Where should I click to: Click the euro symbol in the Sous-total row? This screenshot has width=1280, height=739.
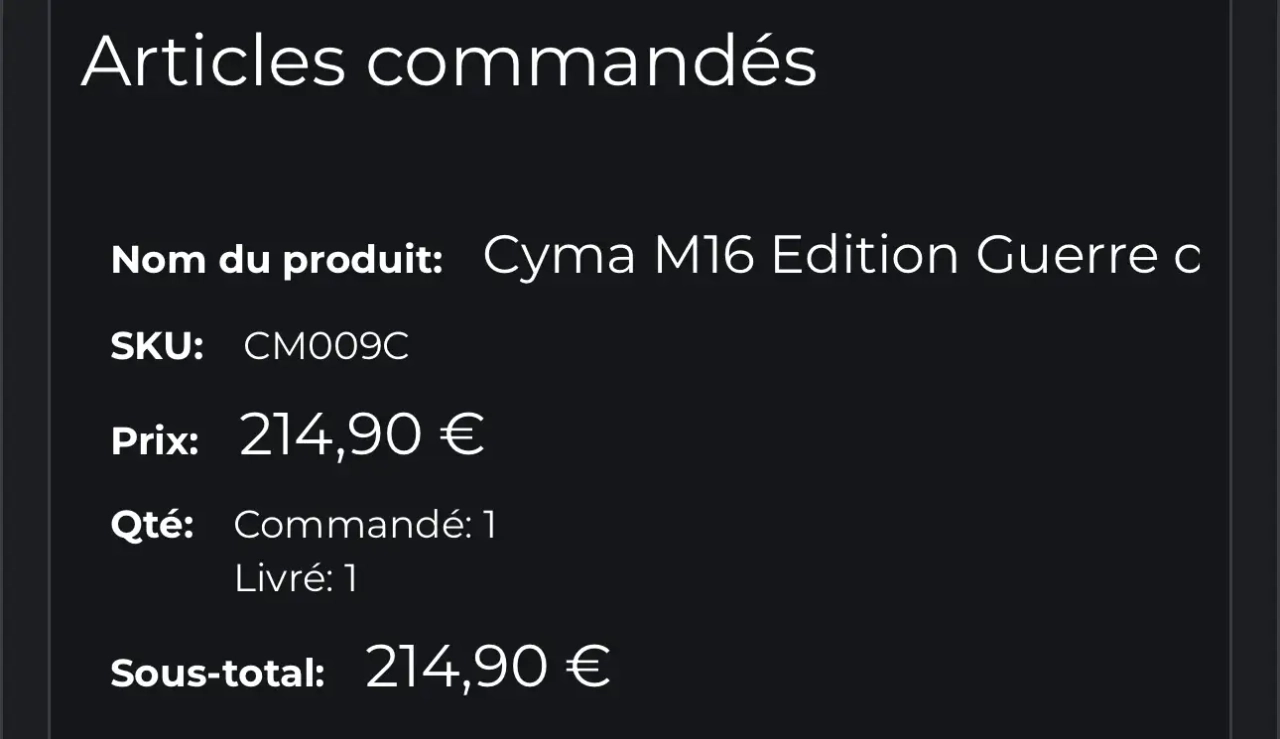(x=588, y=667)
